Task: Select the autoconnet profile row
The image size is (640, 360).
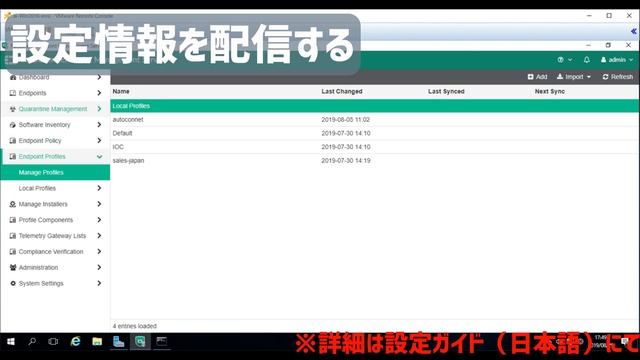Action: coord(375,120)
